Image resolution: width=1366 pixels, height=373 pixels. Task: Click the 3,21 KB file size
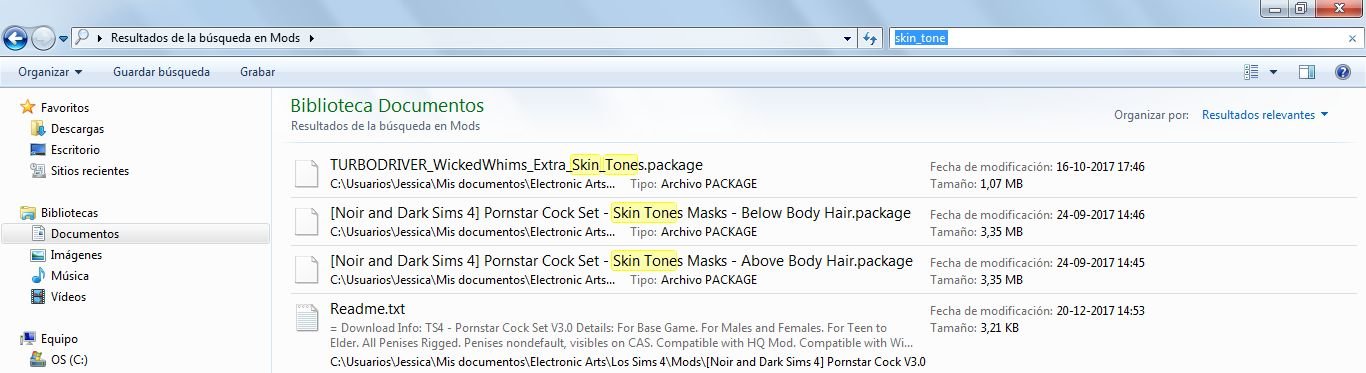(x=999, y=328)
